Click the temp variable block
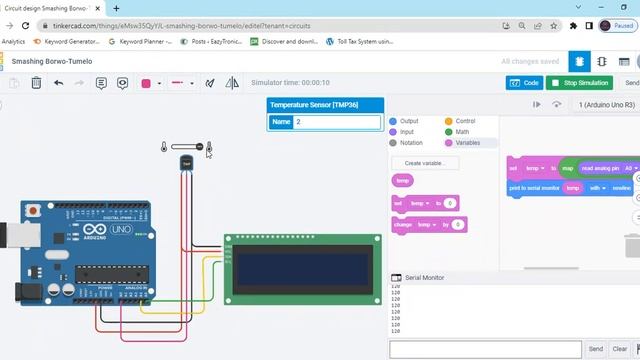This screenshot has width=640, height=360. [x=402, y=180]
